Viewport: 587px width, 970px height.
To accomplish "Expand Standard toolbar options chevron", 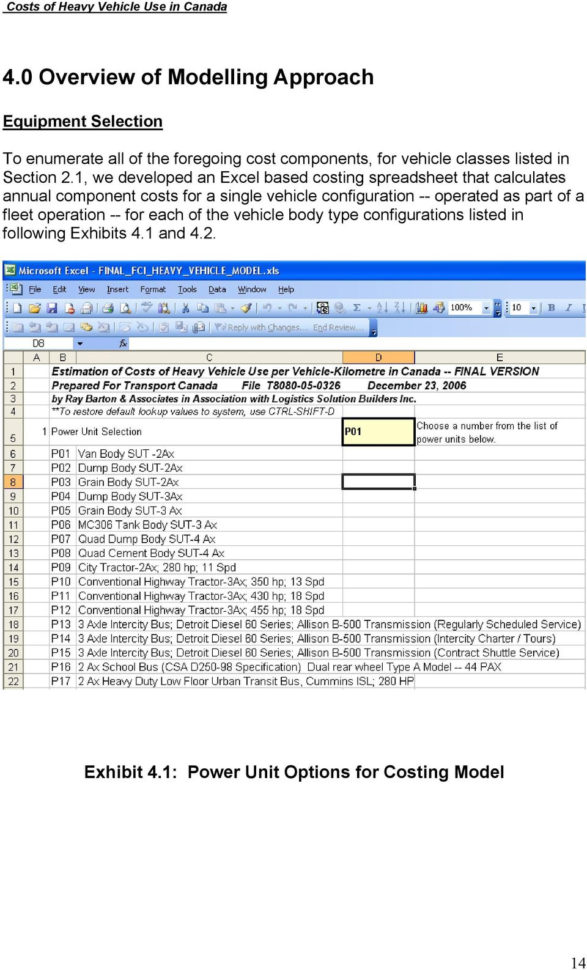I will [x=498, y=307].
